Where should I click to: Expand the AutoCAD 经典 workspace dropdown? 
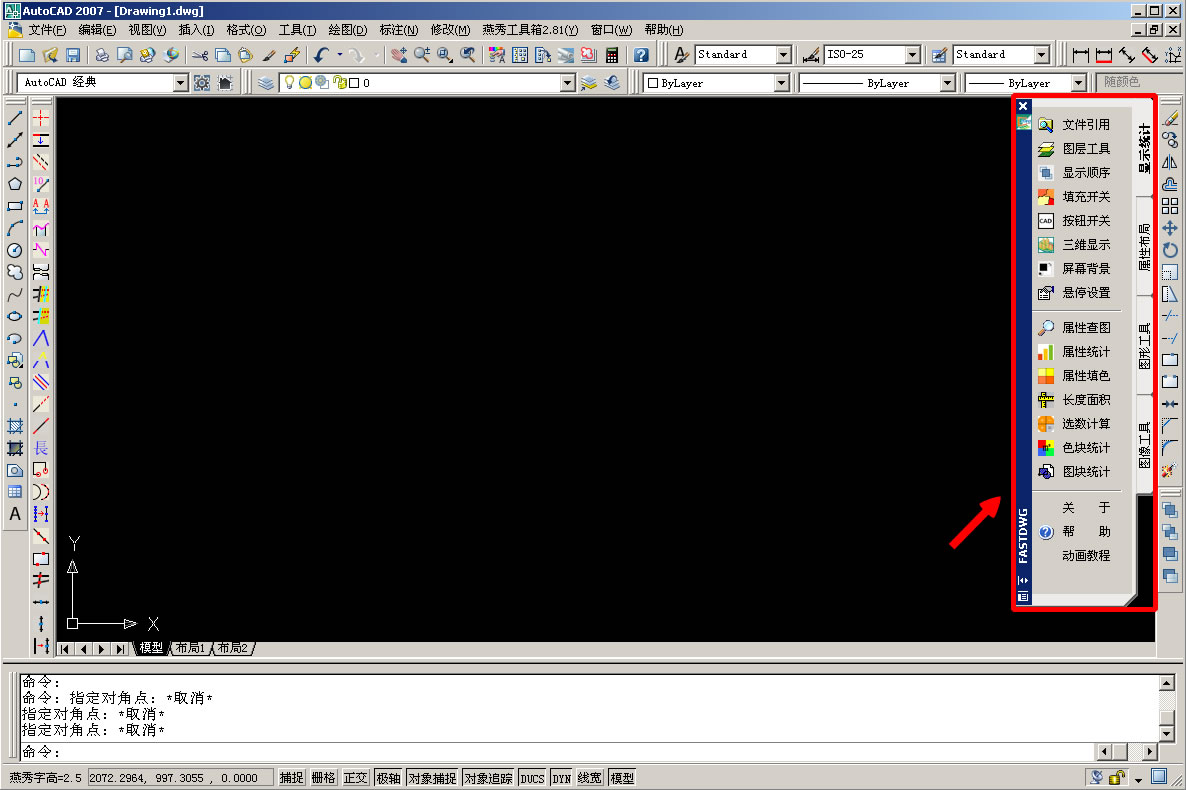point(180,83)
